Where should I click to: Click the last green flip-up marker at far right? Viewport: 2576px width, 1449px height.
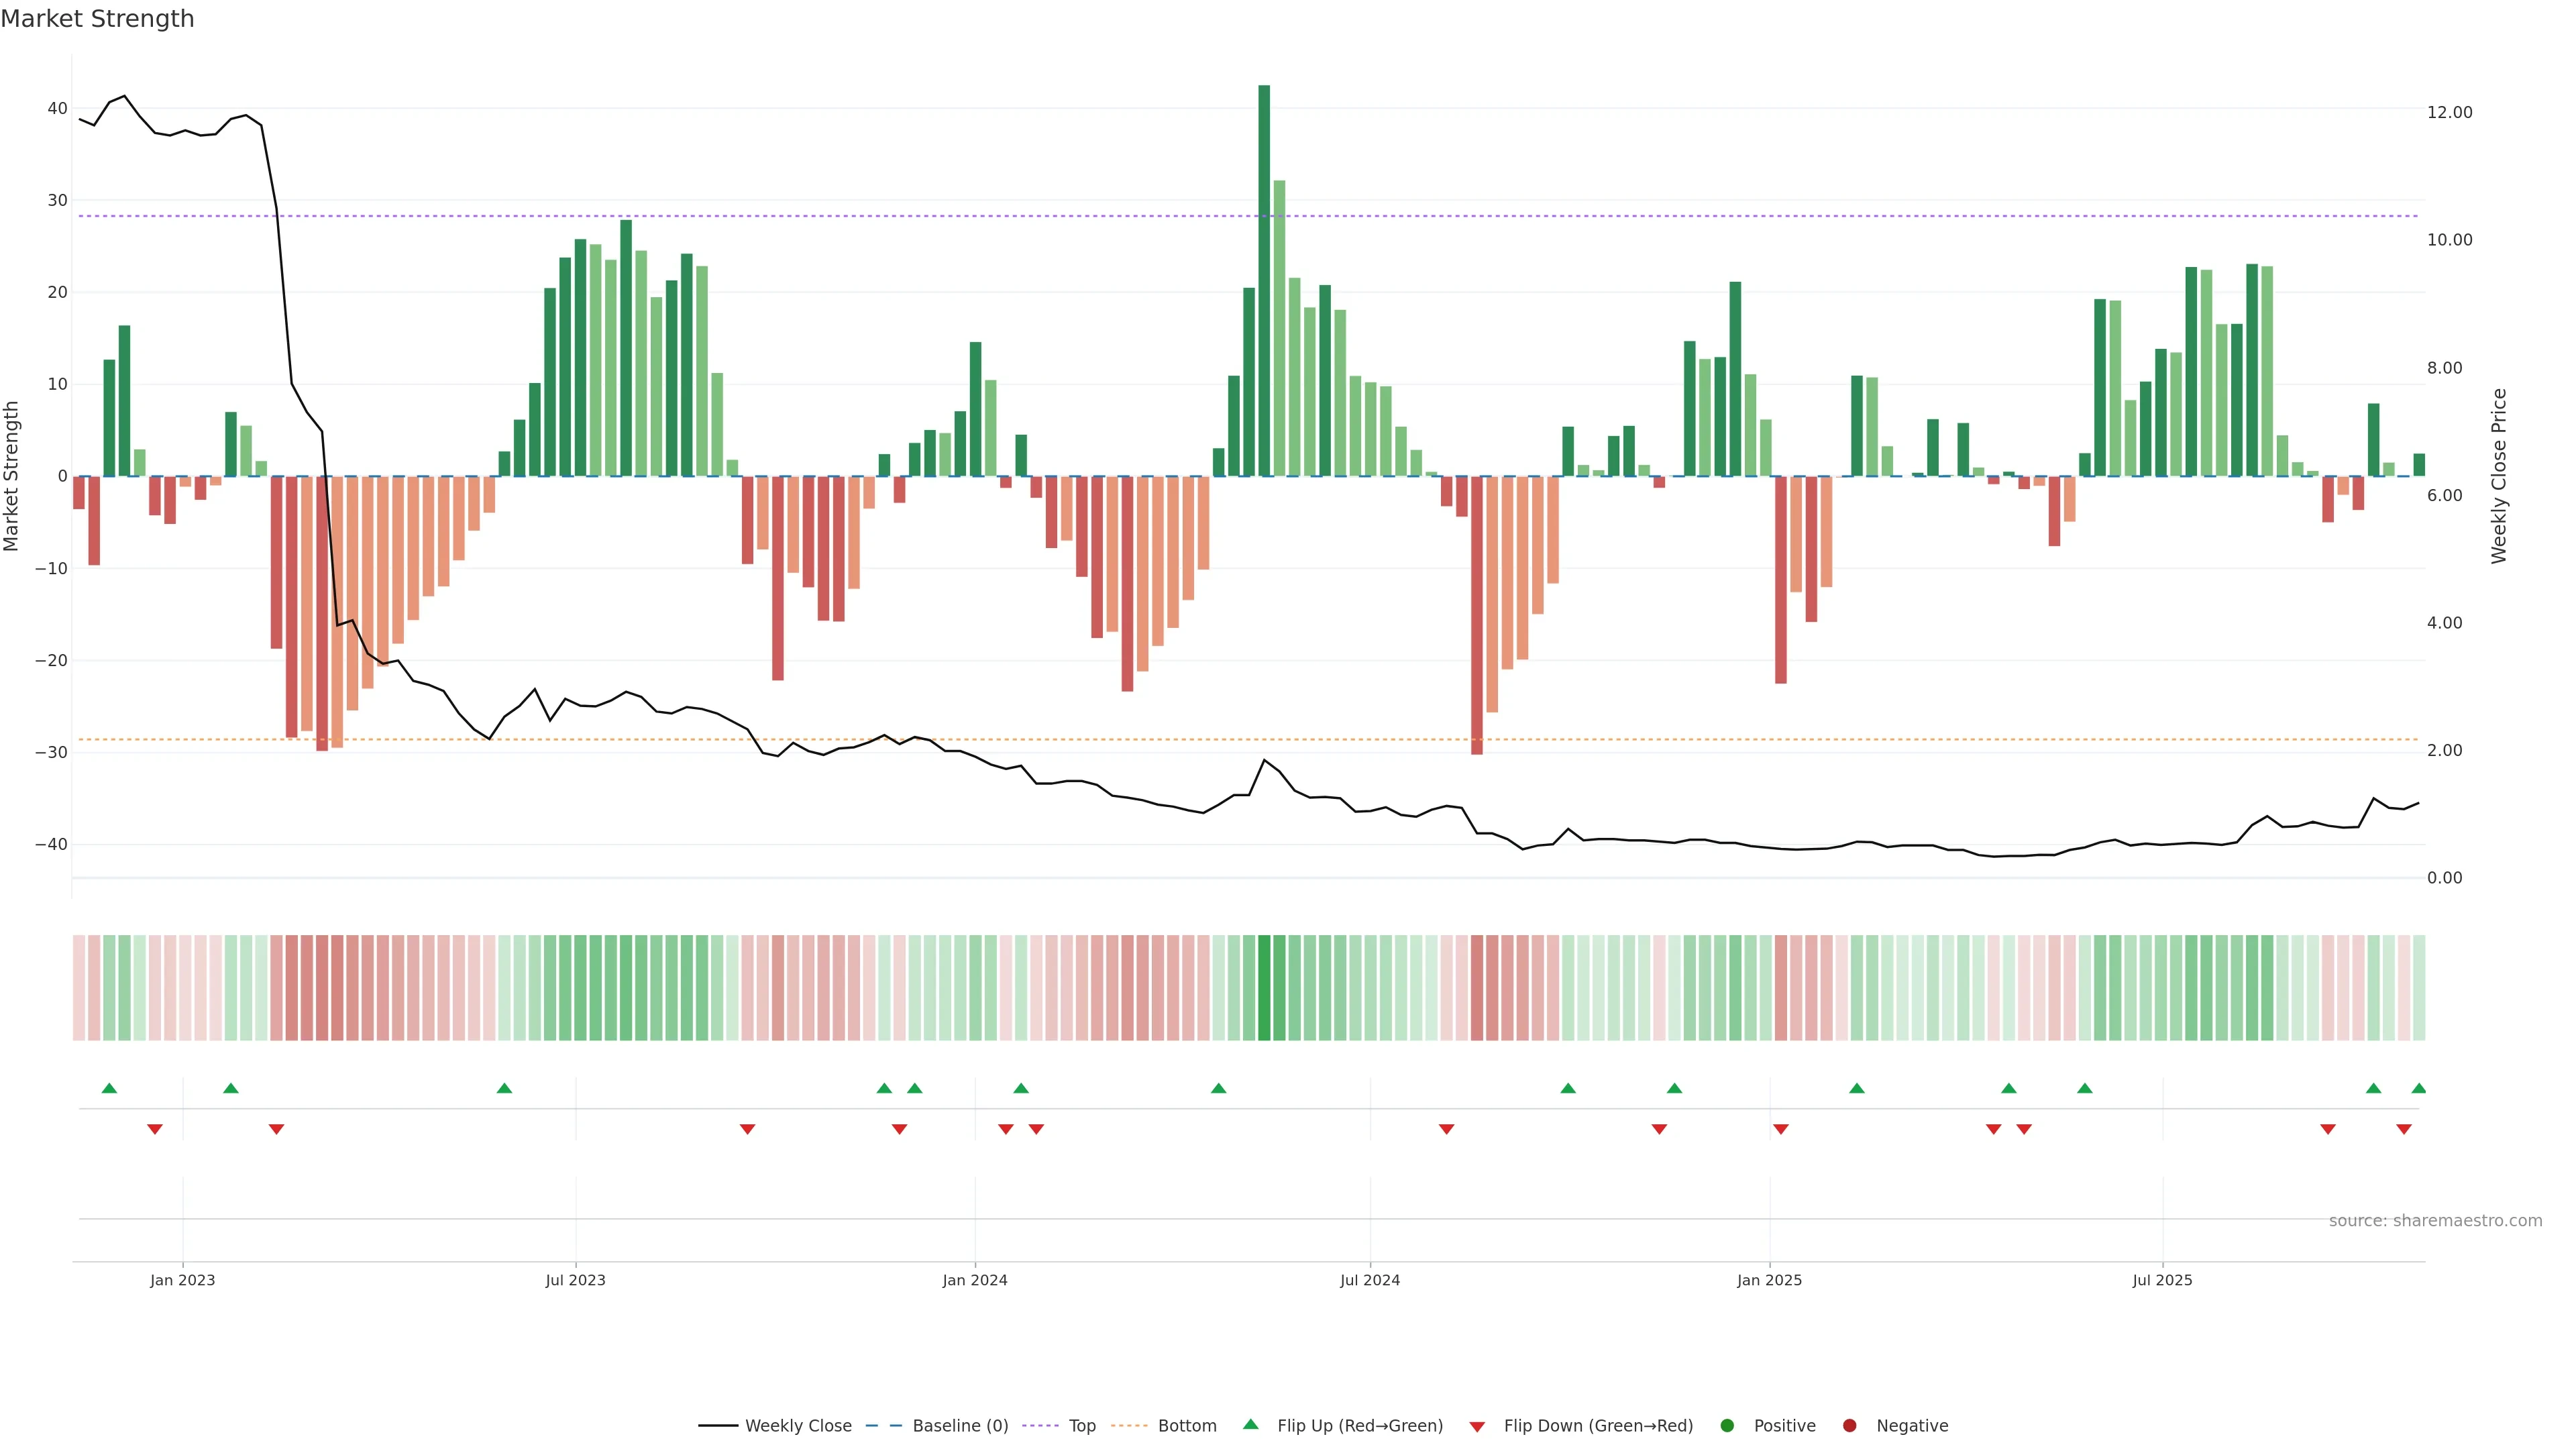tap(2418, 1088)
